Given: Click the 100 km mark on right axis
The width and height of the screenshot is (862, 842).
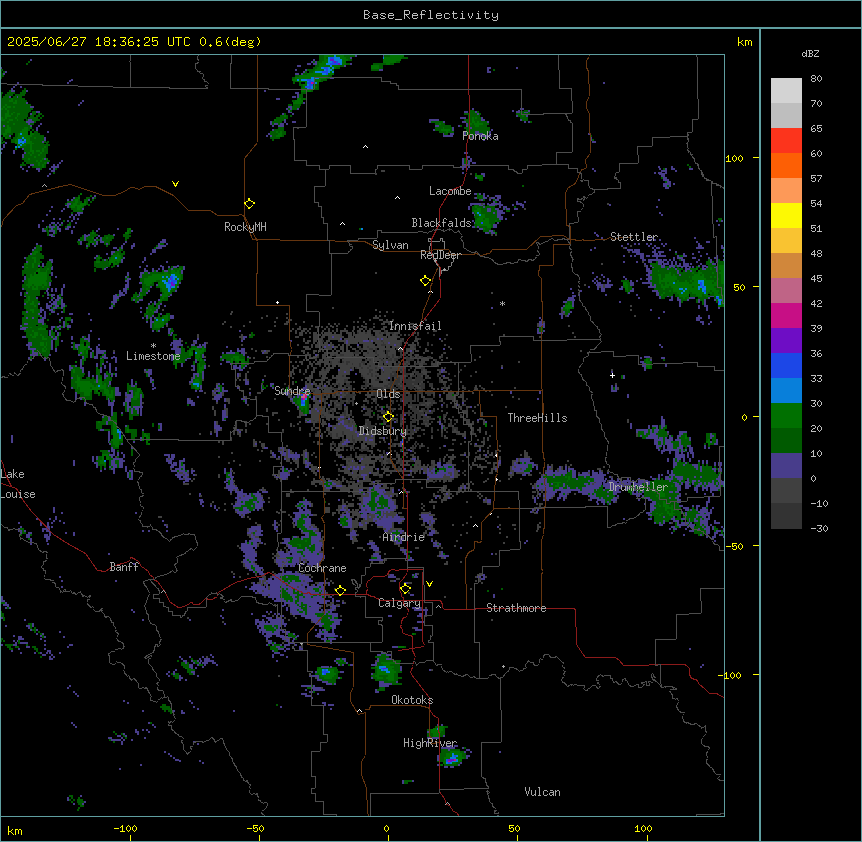Looking at the screenshot, I should (x=734, y=158).
